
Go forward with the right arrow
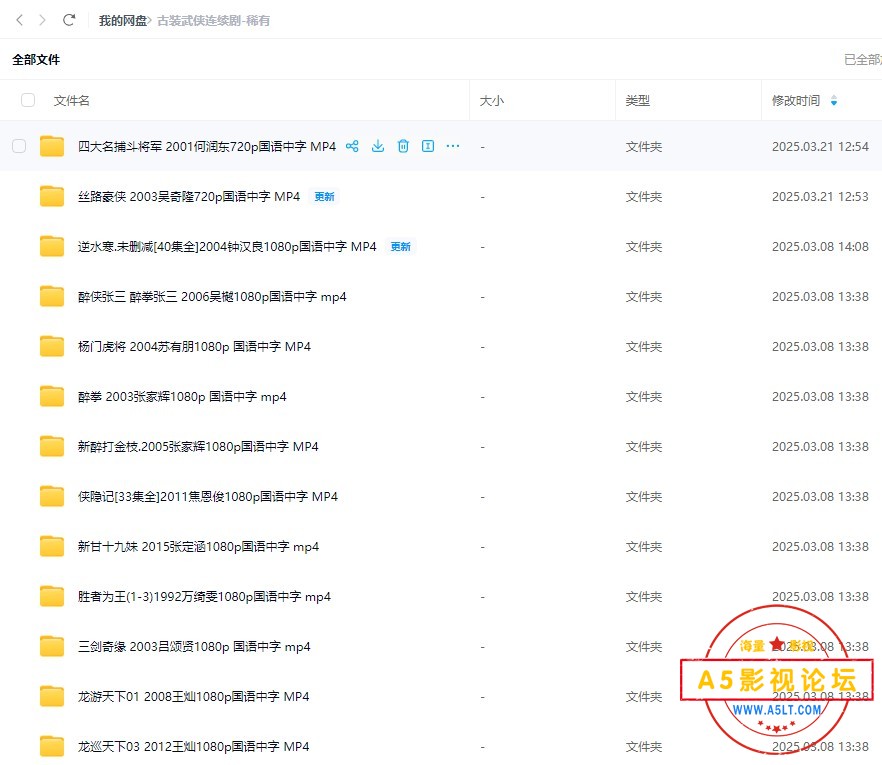42,20
